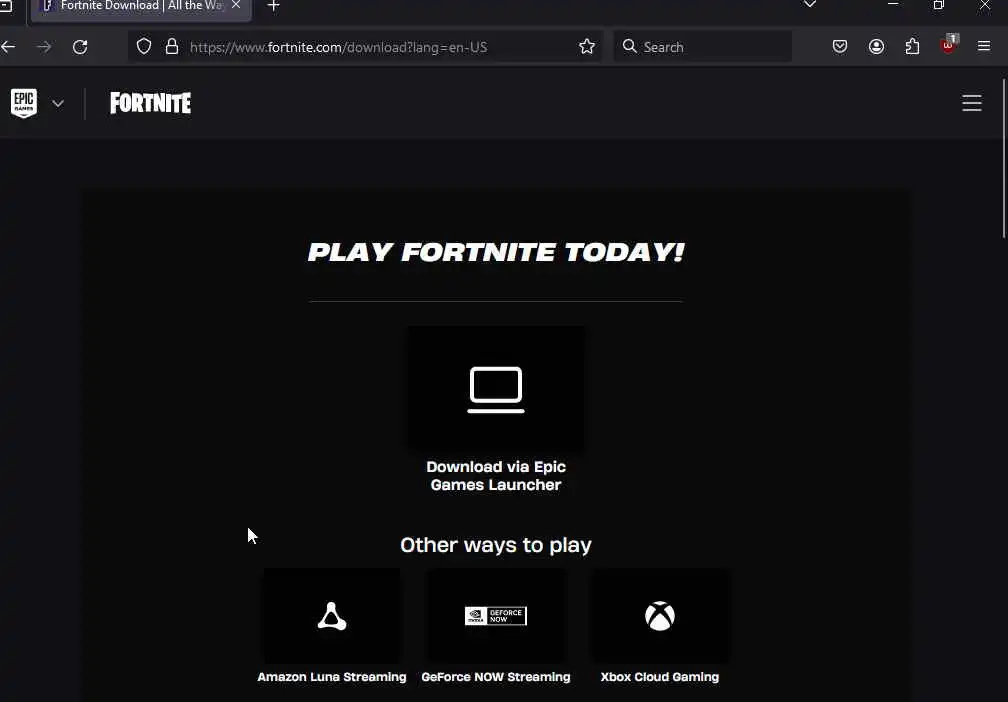This screenshot has height=702, width=1008.
Task: Open the extensions puzzle icon
Action: 912,46
